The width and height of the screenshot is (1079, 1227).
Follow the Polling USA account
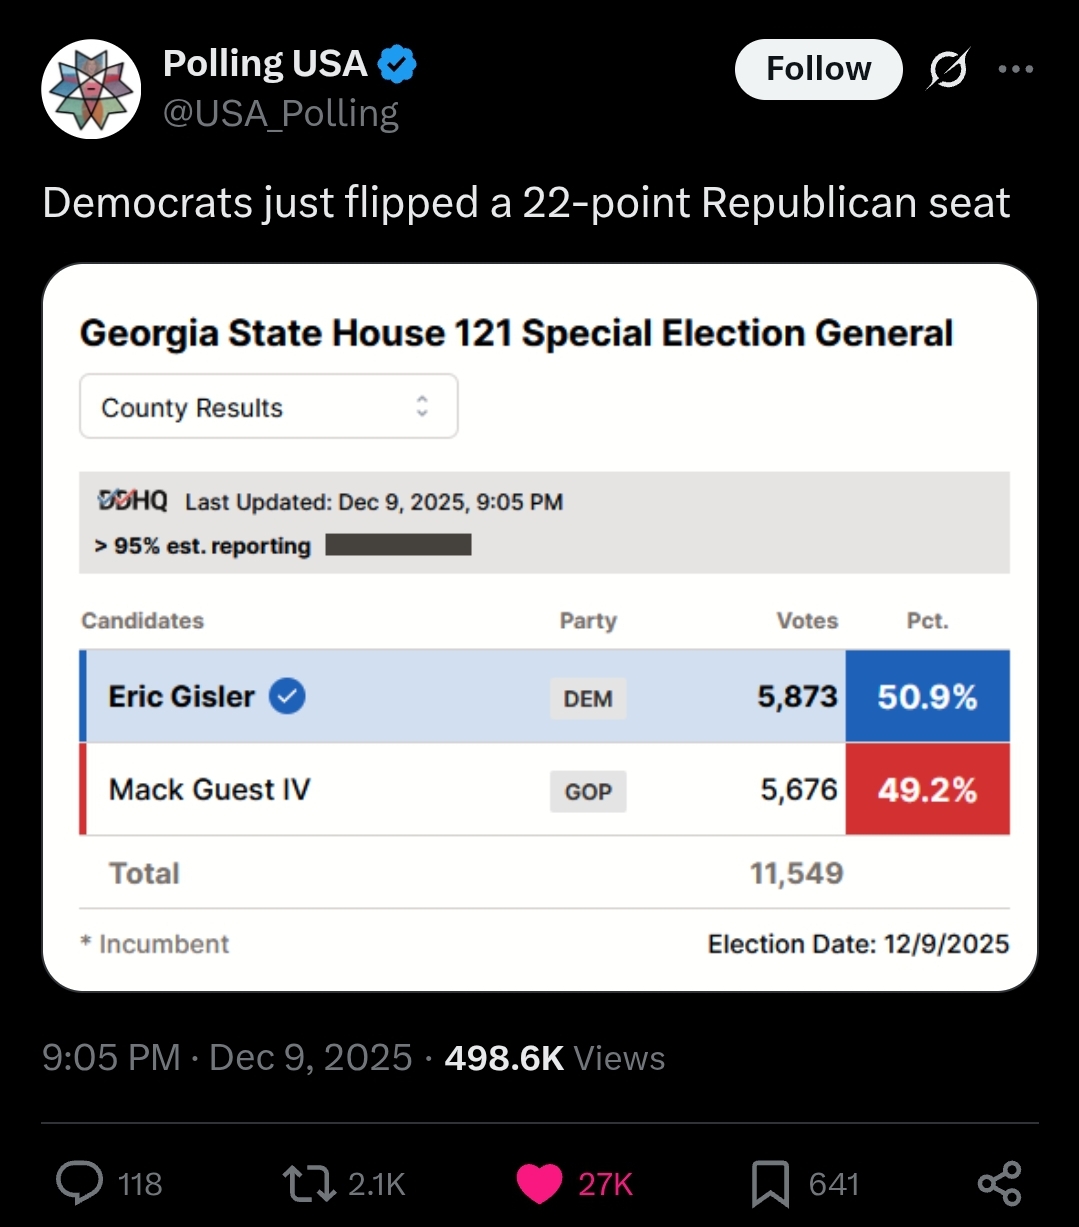pos(818,70)
